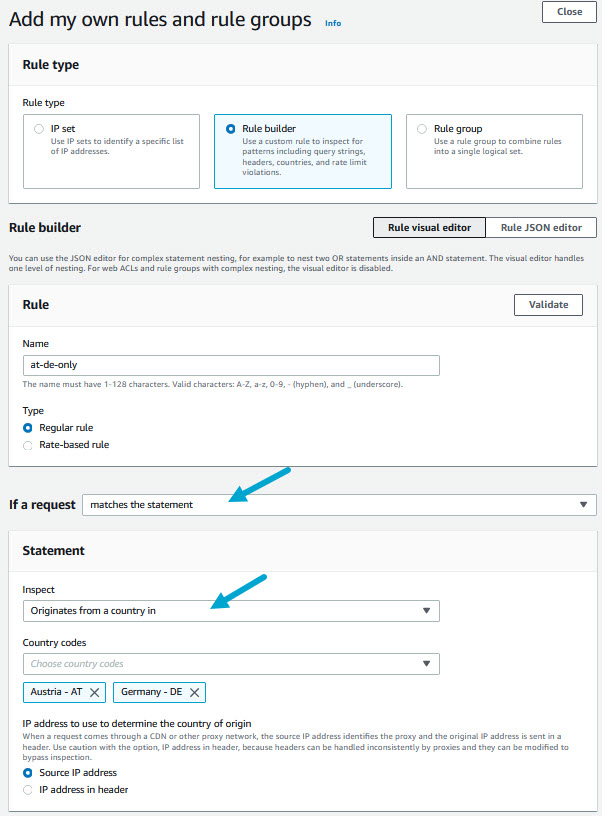Switch to the Rule visual editor tab
This screenshot has height=816, width=602.
pos(429,227)
